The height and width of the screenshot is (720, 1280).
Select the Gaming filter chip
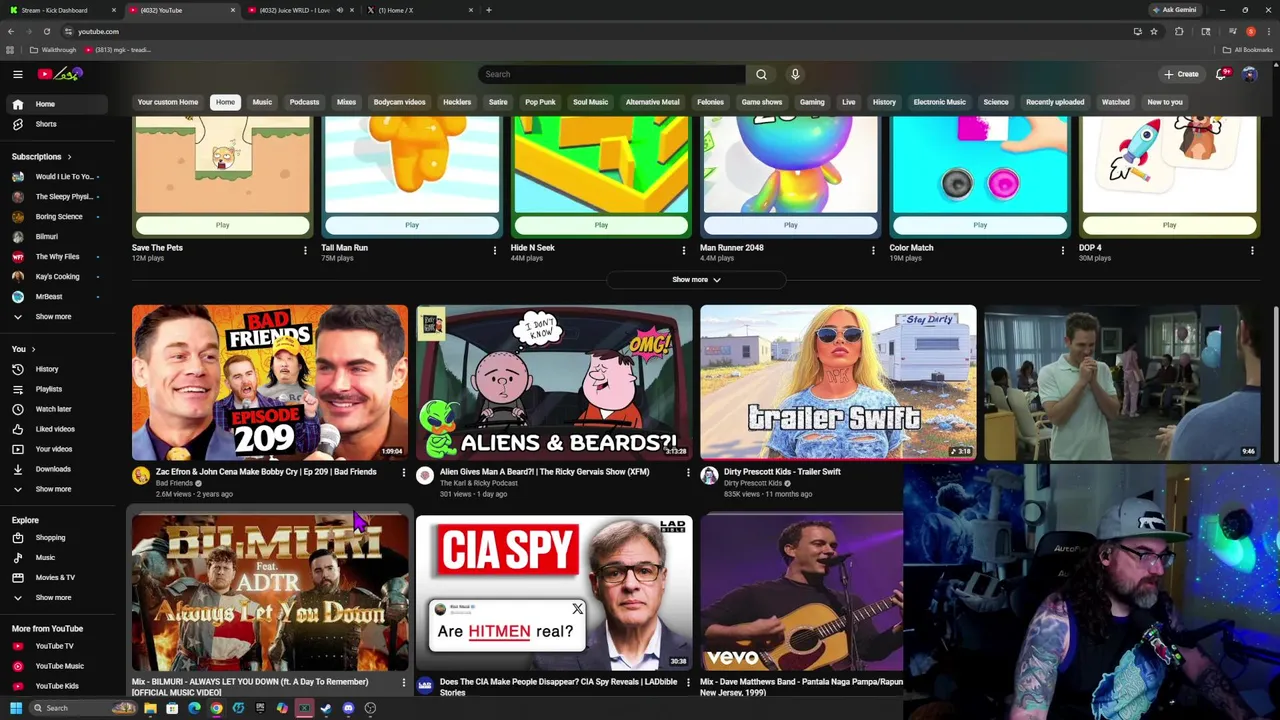pyautogui.click(x=812, y=102)
